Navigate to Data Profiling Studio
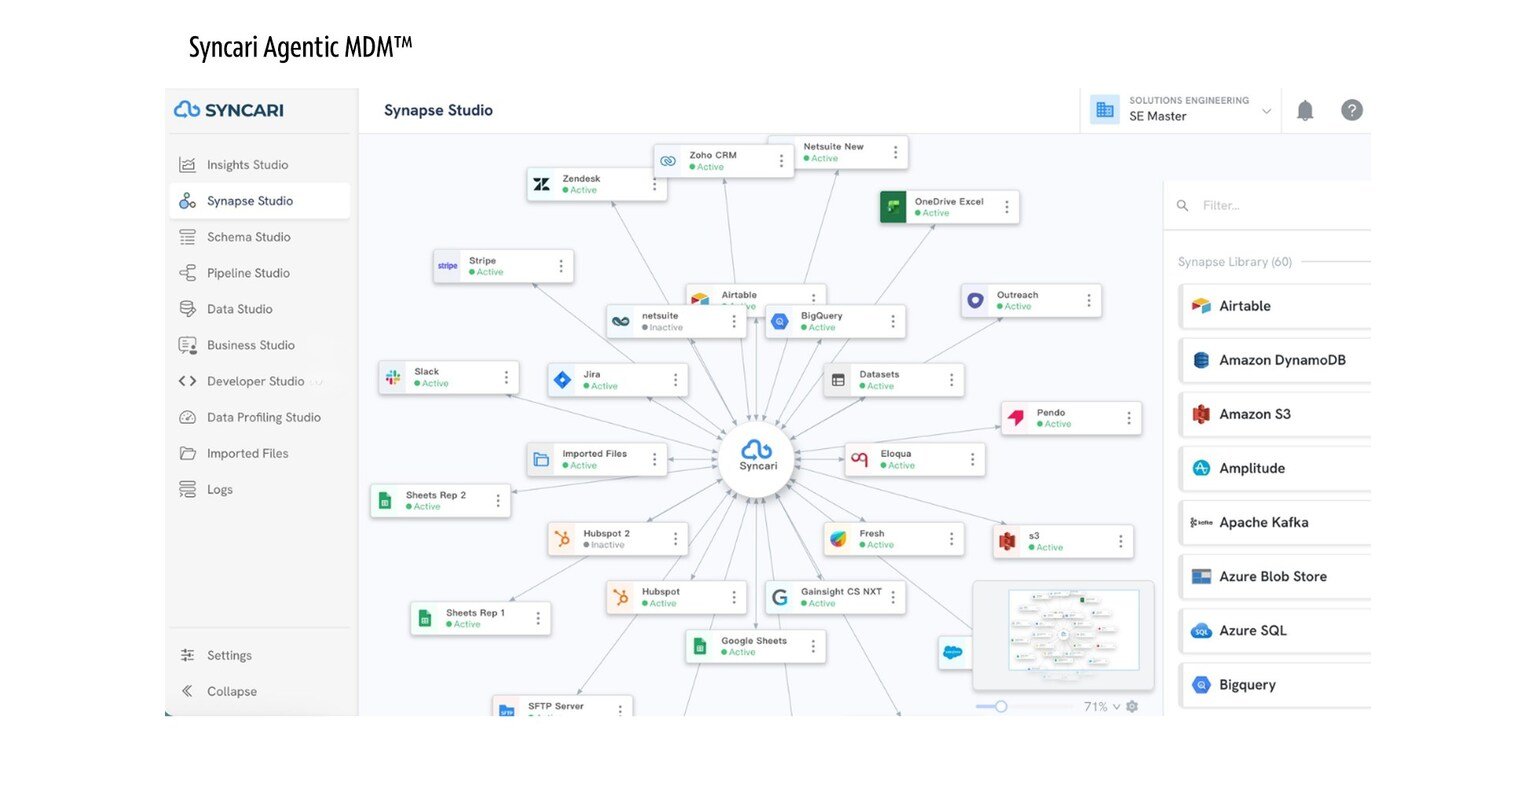Viewport: 1536px width, 804px height. [x=263, y=417]
